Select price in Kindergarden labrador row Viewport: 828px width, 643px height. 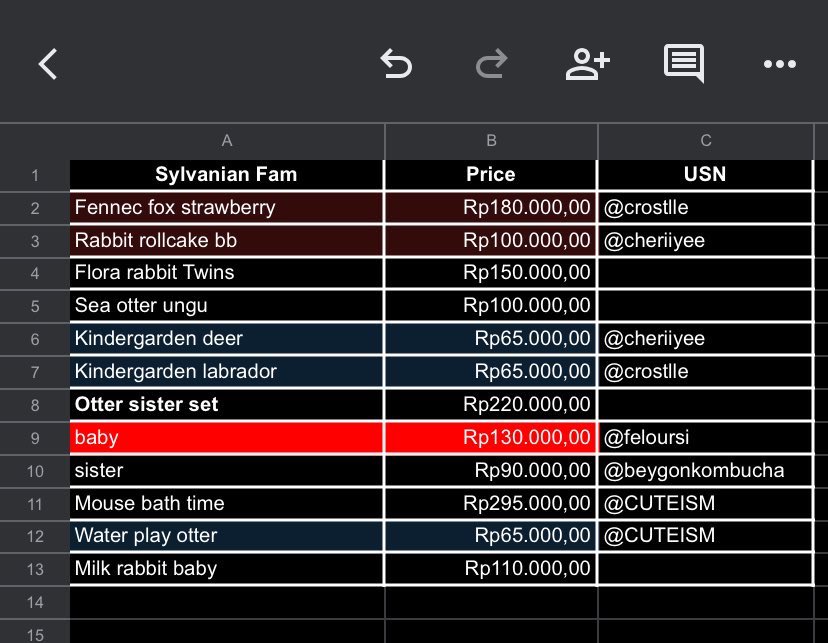[x=491, y=372]
